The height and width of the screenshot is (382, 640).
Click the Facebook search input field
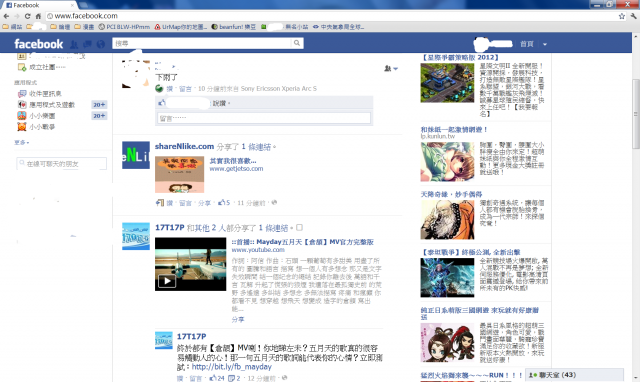[202, 43]
